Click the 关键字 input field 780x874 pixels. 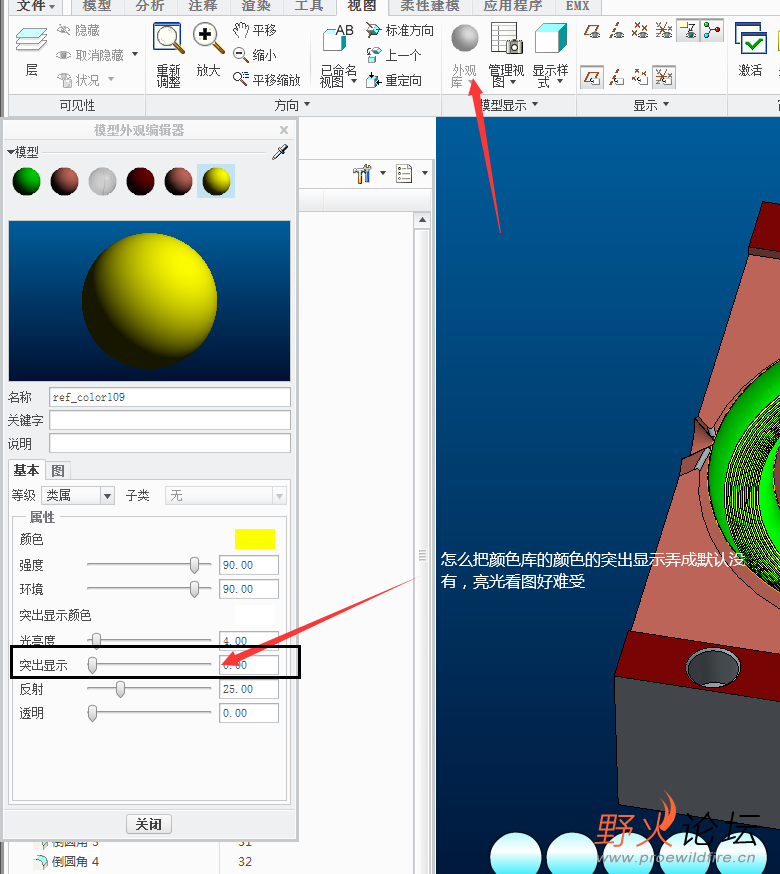(170, 420)
